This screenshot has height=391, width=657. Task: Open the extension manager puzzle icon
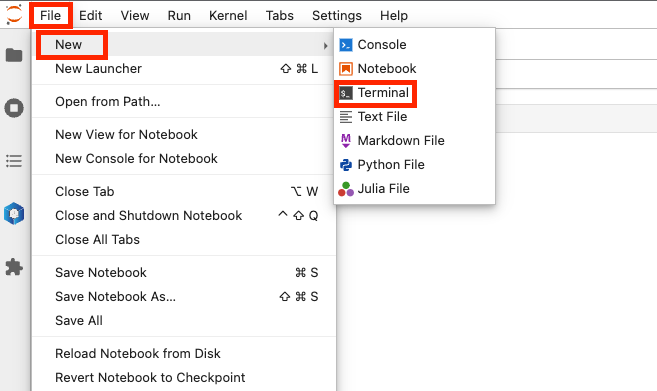click(14, 267)
